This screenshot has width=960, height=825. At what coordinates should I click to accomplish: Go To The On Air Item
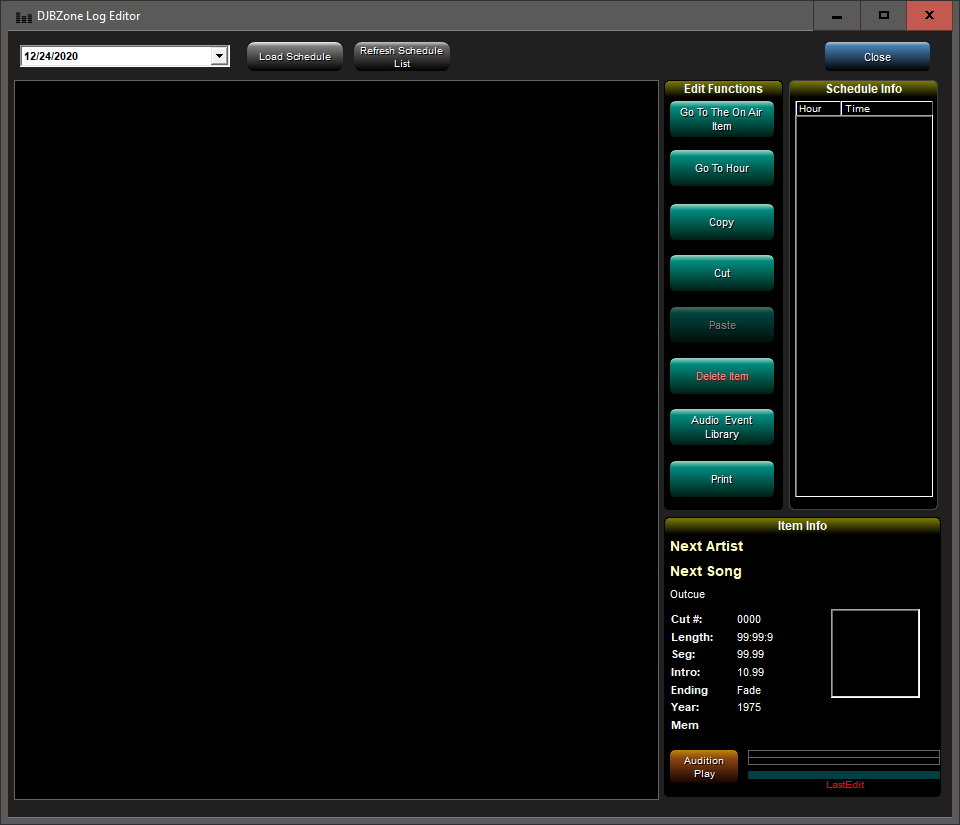(x=721, y=119)
